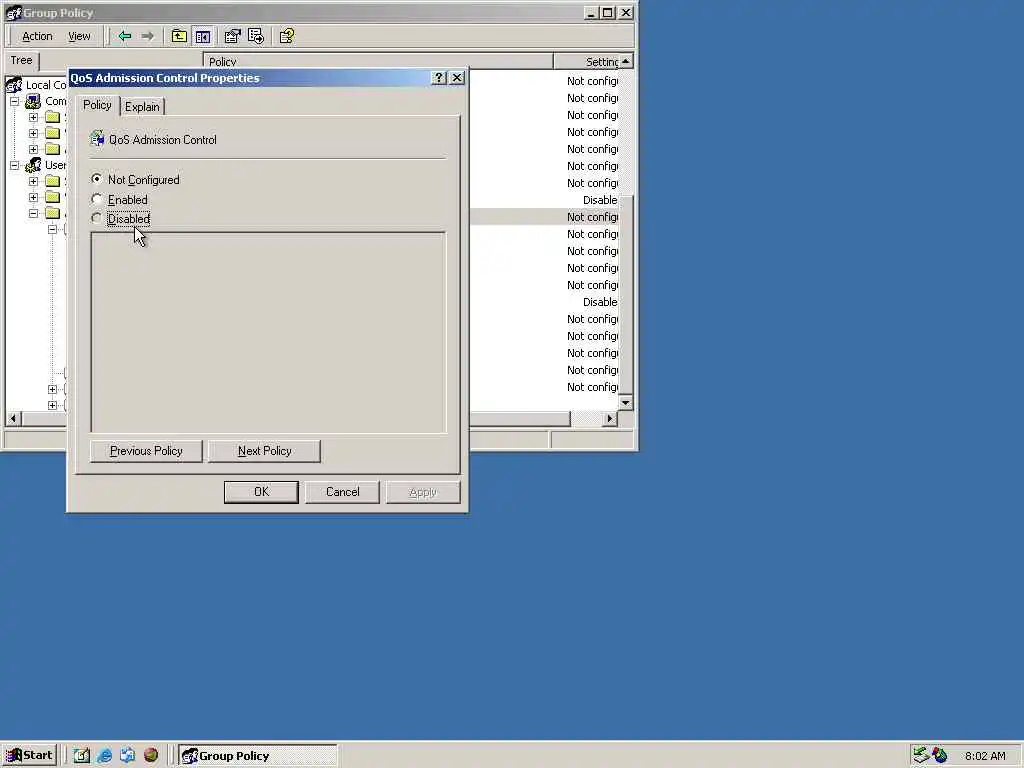Launch Show Desktop from quick launch
The width and height of the screenshot is (1024, 768).
coord(82,756)
